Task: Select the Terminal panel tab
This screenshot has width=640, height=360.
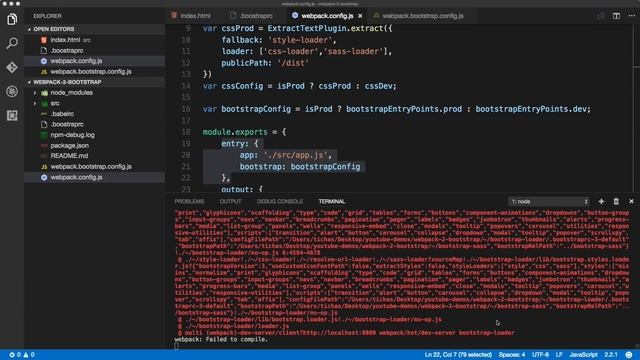Action: (331, 202)
